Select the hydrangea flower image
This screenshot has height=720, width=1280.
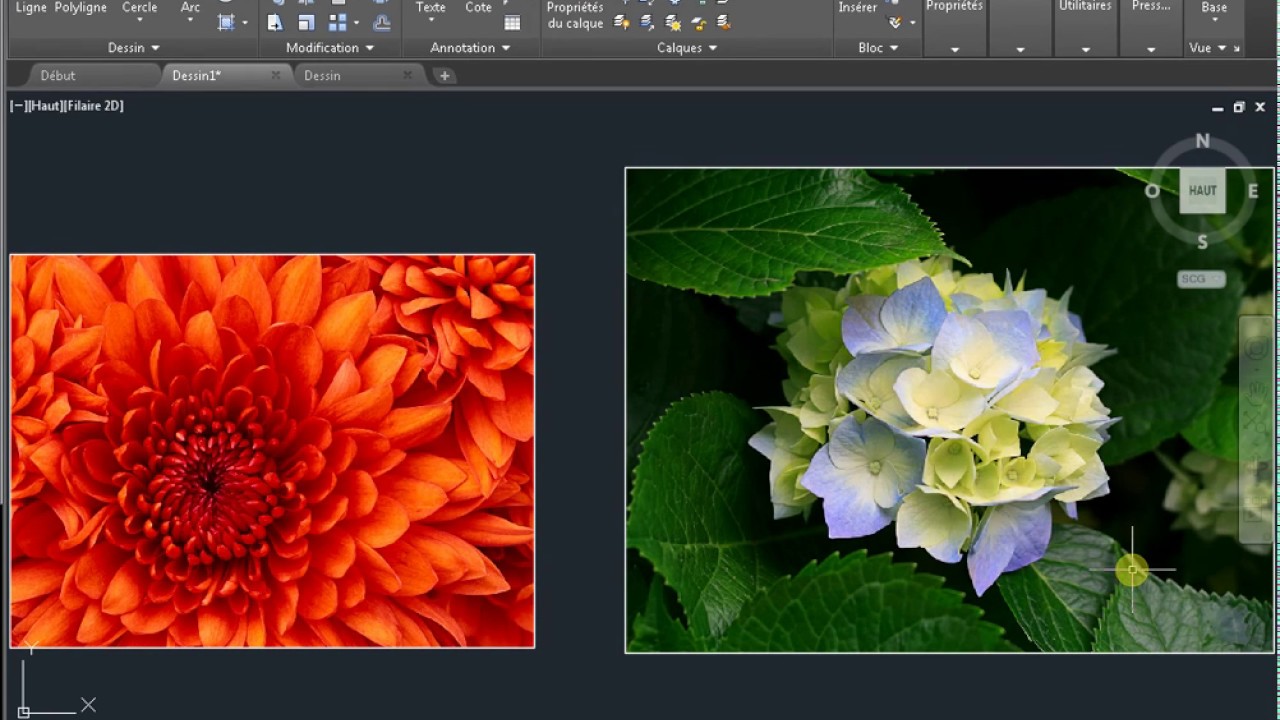tap(949, 410)
